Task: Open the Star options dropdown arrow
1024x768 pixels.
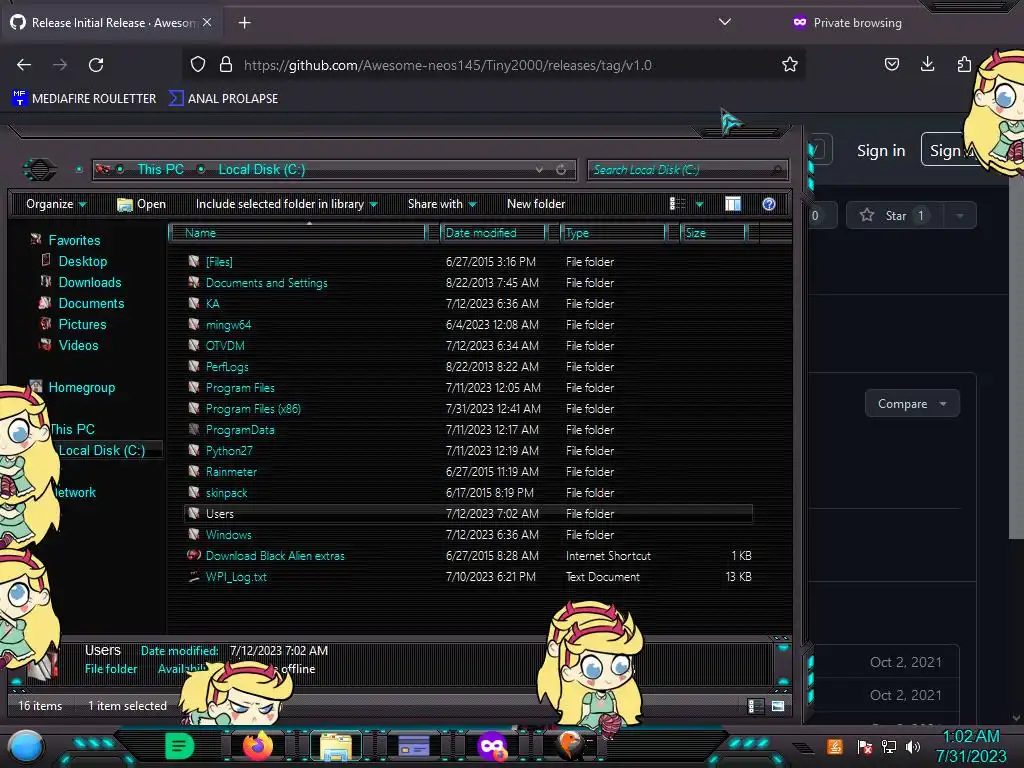Action: [x=959, y=216]
